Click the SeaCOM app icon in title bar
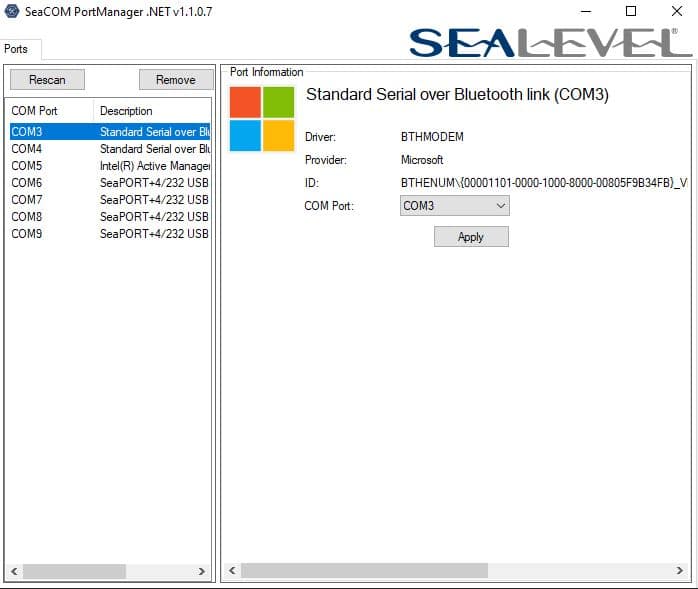698x589 pixels. pos(11,11)
